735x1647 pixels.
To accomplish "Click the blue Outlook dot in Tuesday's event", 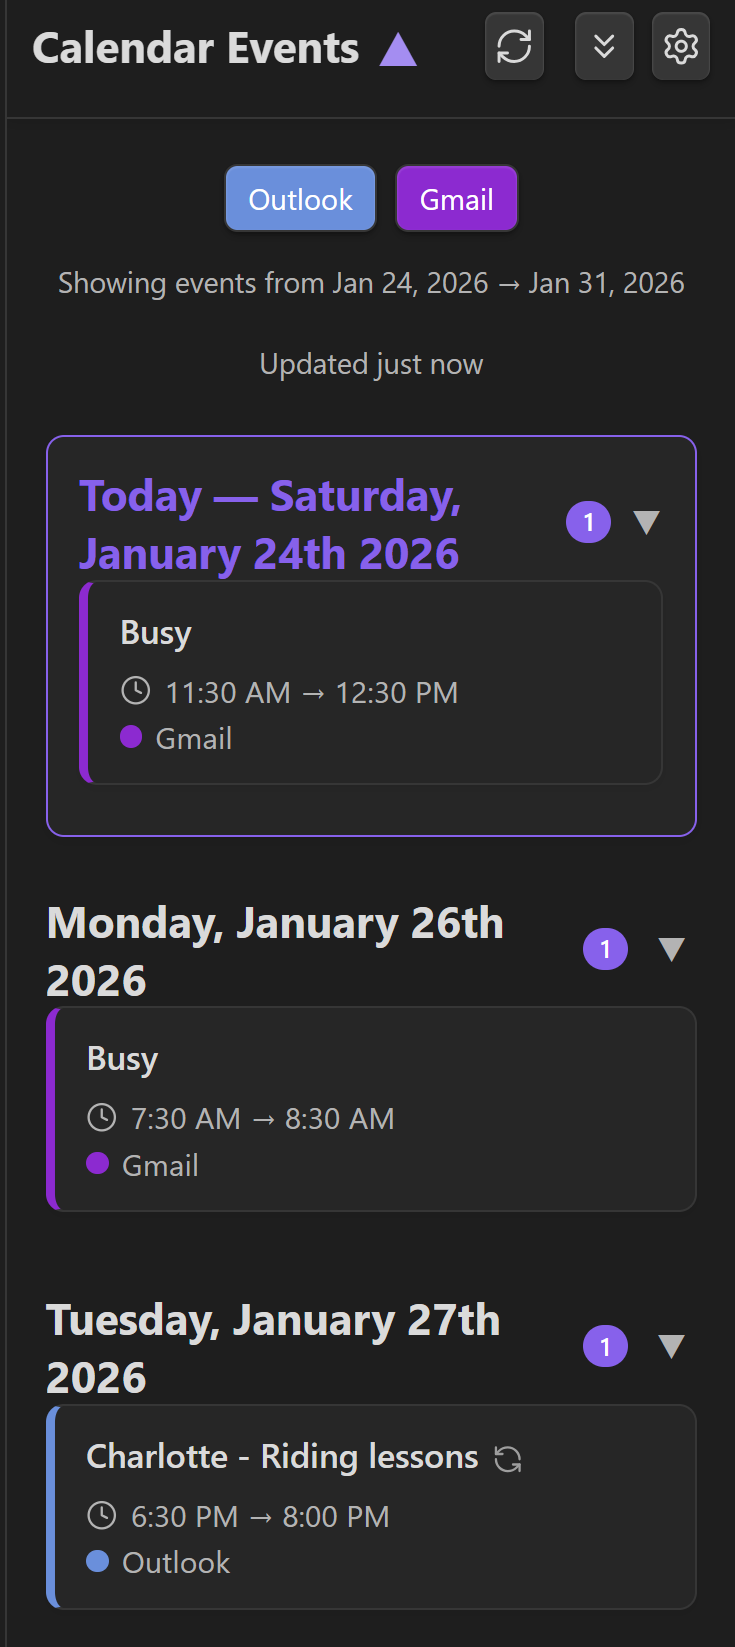I will tap(98, 1561).
